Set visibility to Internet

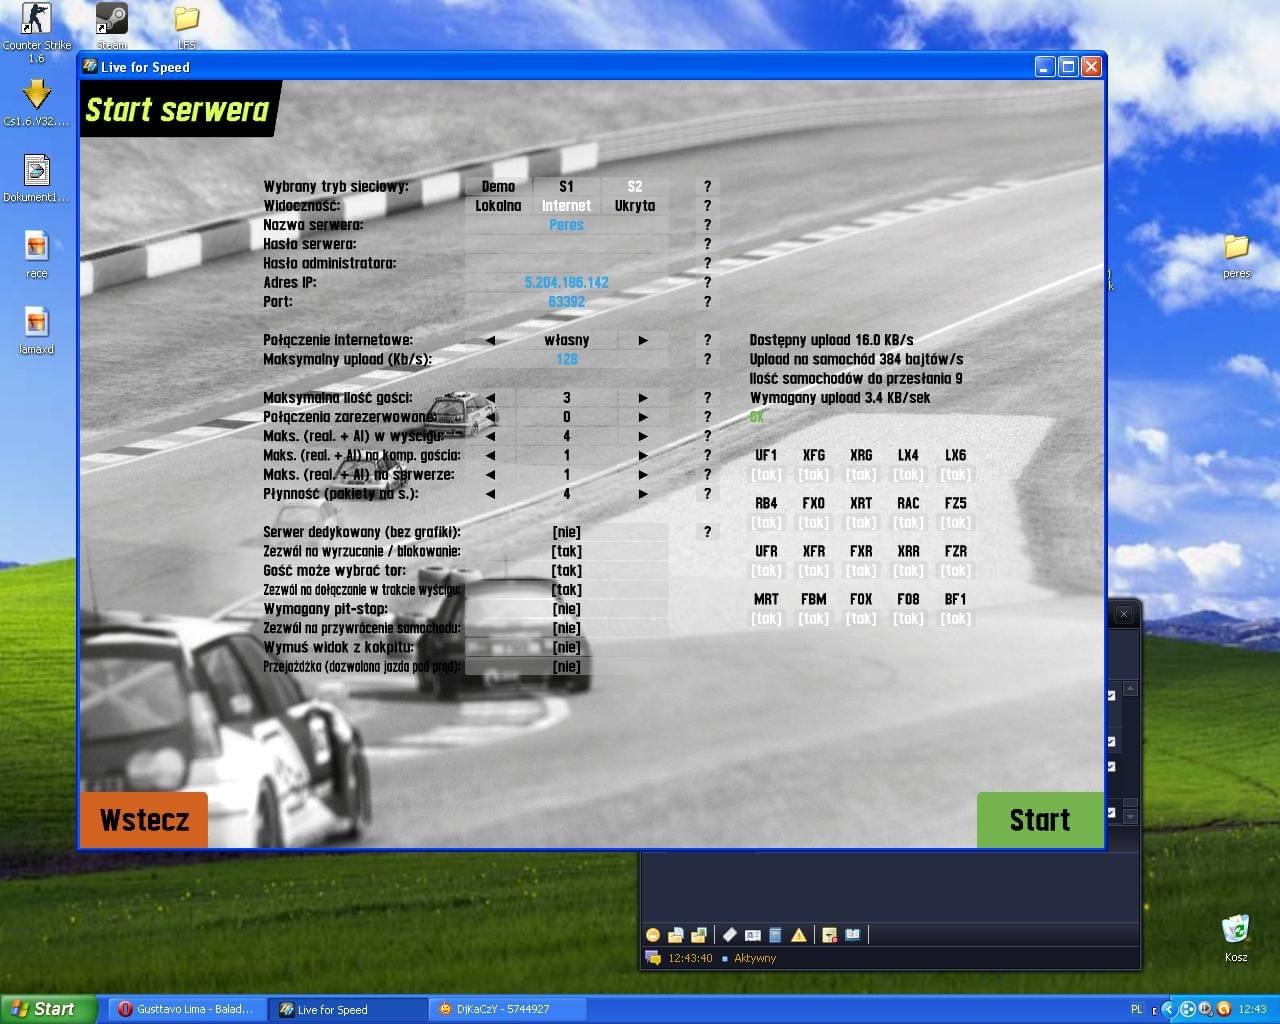[566, 205]
